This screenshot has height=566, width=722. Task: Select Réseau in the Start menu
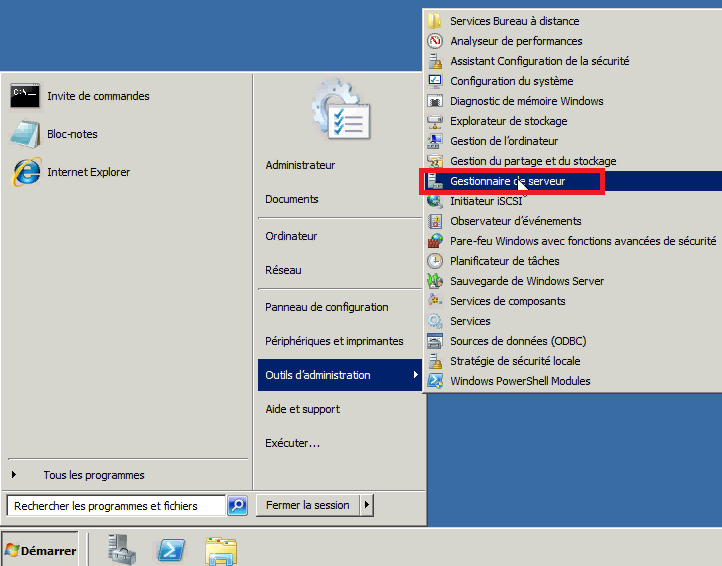[283, 270]
